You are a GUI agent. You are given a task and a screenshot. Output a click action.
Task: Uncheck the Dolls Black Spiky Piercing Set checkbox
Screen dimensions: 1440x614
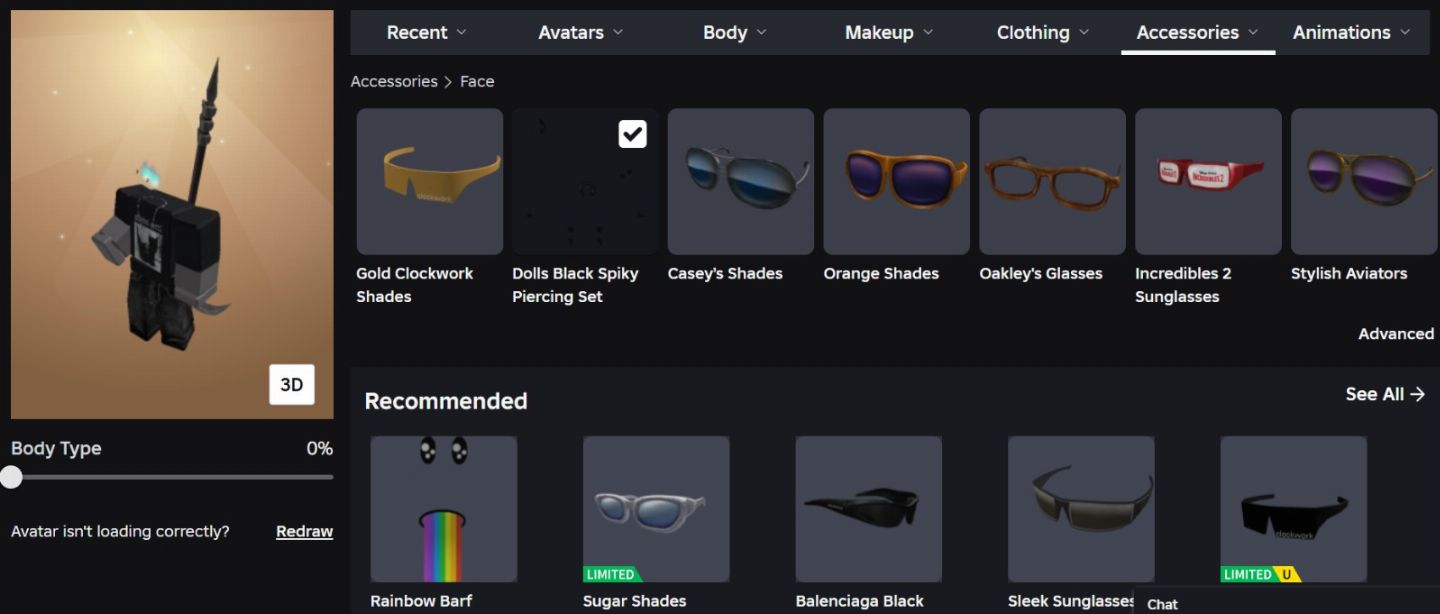632,134
